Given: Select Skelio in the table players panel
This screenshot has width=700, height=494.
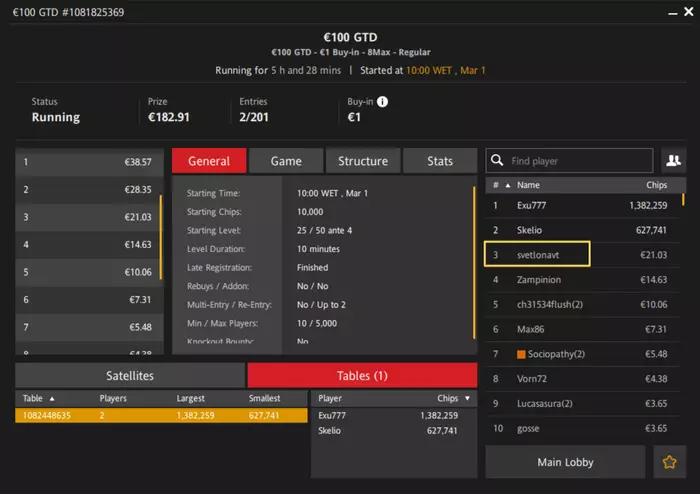Looking at the screenshot, I should pyautogui.click(x=394, y=431).
